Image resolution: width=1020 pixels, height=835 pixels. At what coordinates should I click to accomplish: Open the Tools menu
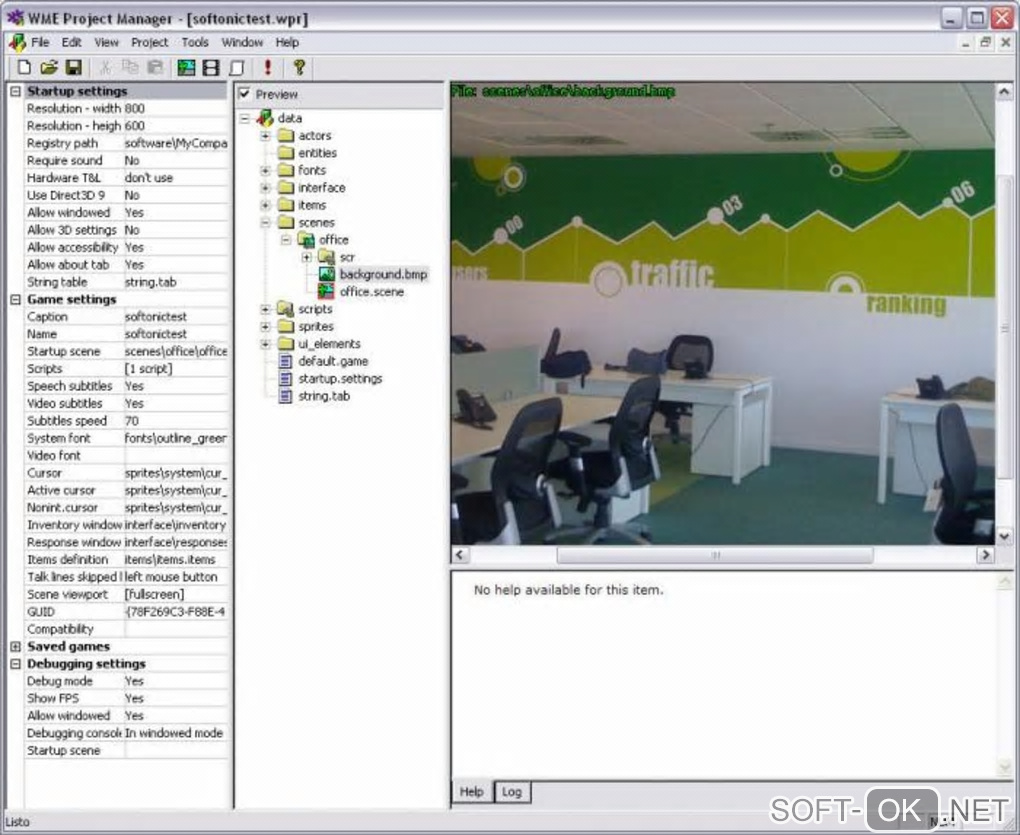(195, 42)
